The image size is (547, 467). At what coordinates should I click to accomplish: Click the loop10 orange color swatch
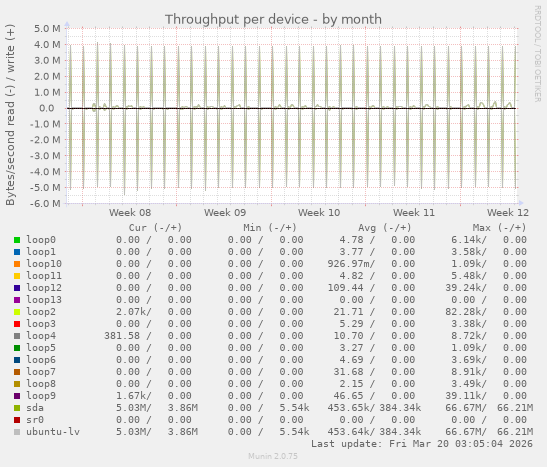point(17,264)
